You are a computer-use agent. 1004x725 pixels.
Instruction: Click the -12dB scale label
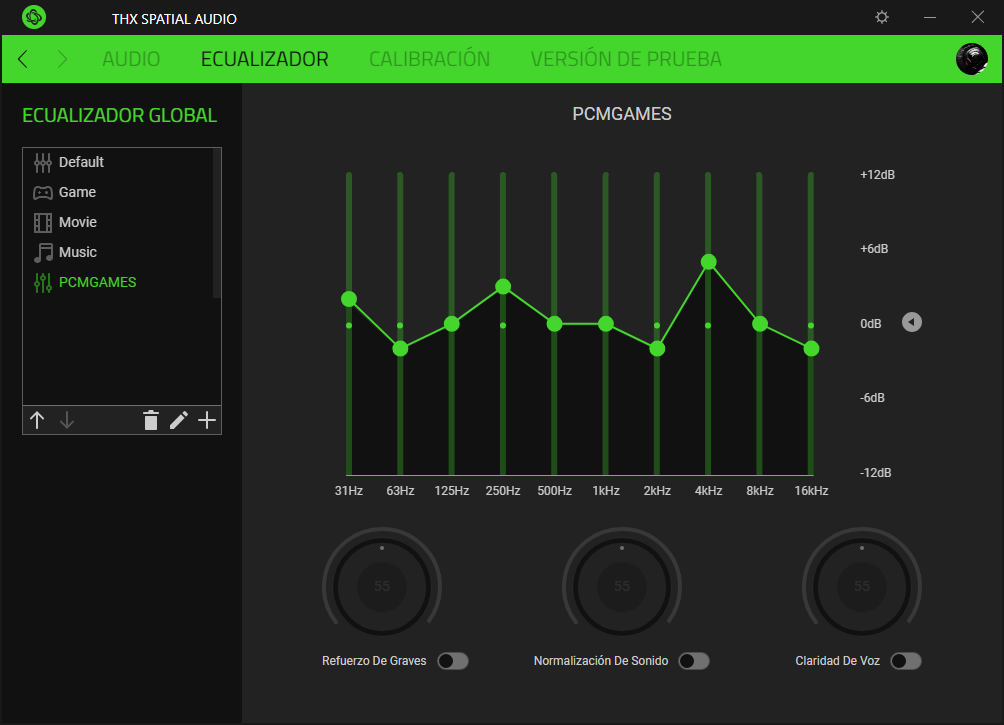tap(875, 473)
